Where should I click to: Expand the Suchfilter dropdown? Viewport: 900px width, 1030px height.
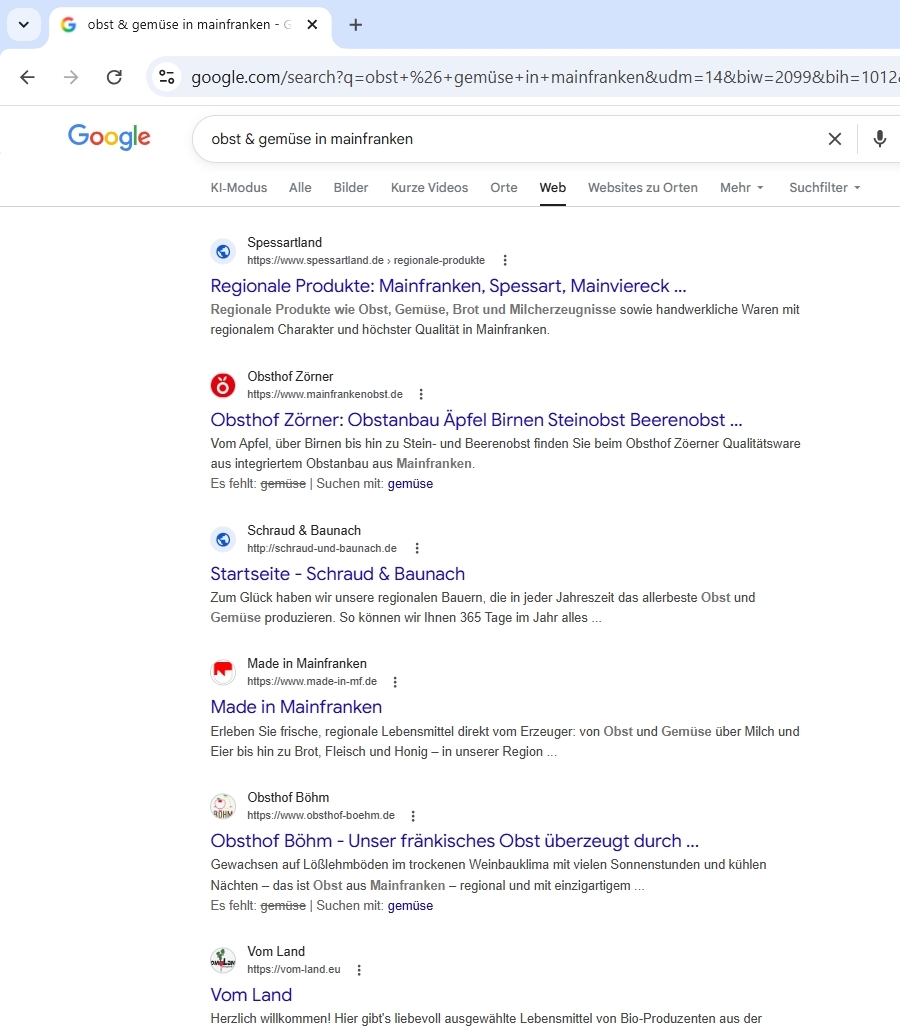coord(824,187)
